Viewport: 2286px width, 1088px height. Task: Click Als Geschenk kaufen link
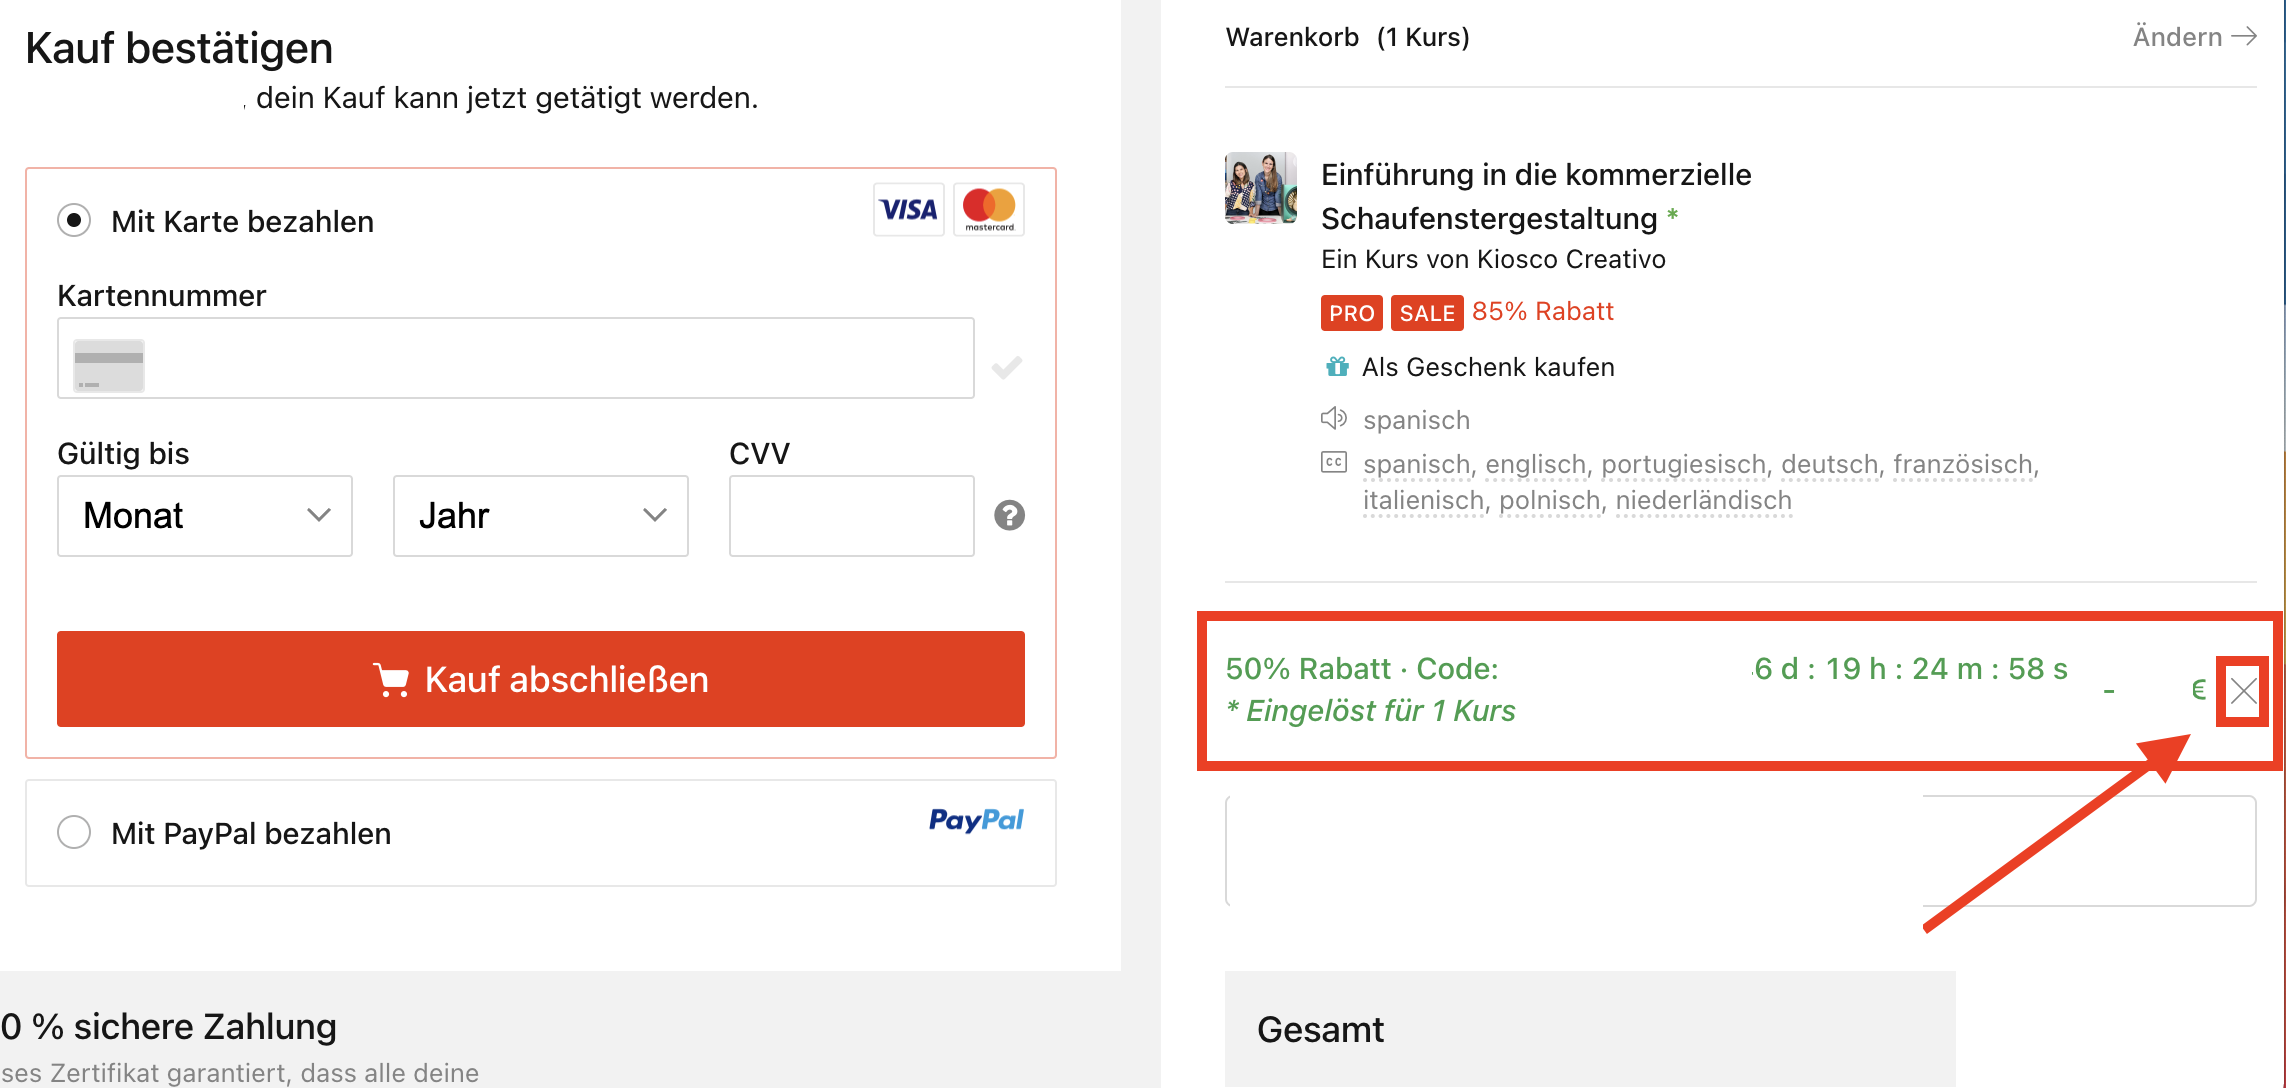coord(1488,367)
